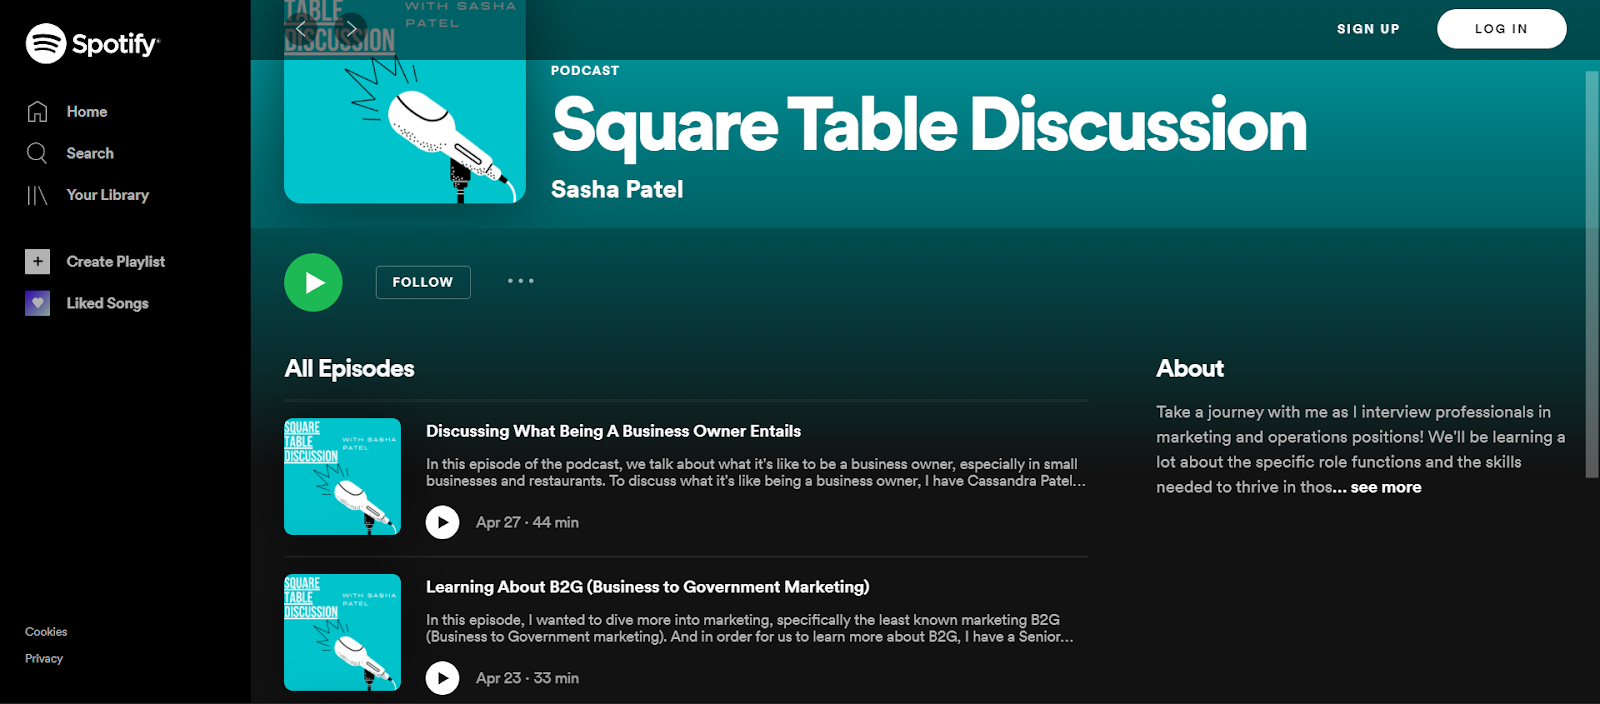The image size is (1600, 704).
Task: Click the 'Apr 23 · 33 min' text
Action: [527, 678]
